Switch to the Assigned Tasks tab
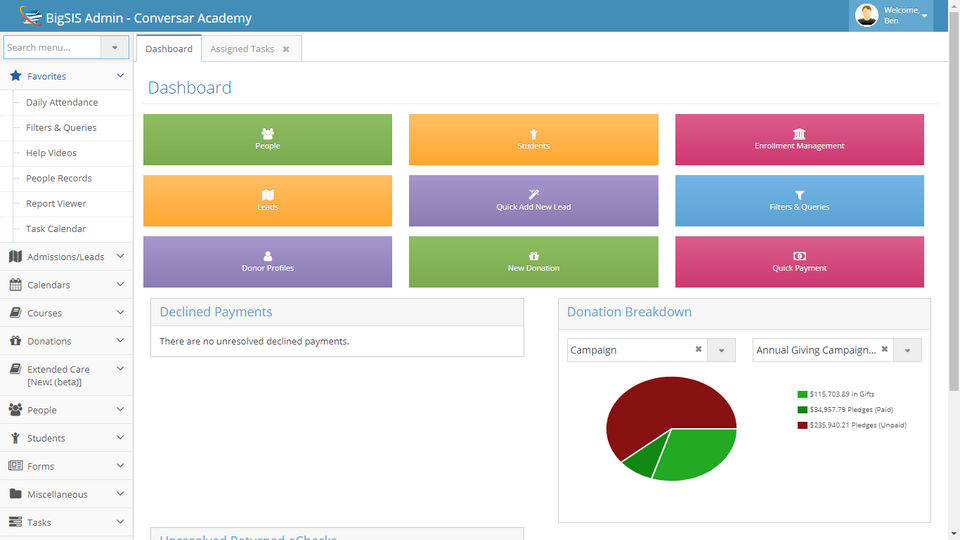Viewport: 960px width, 540px height. click(x=242, y=49)
